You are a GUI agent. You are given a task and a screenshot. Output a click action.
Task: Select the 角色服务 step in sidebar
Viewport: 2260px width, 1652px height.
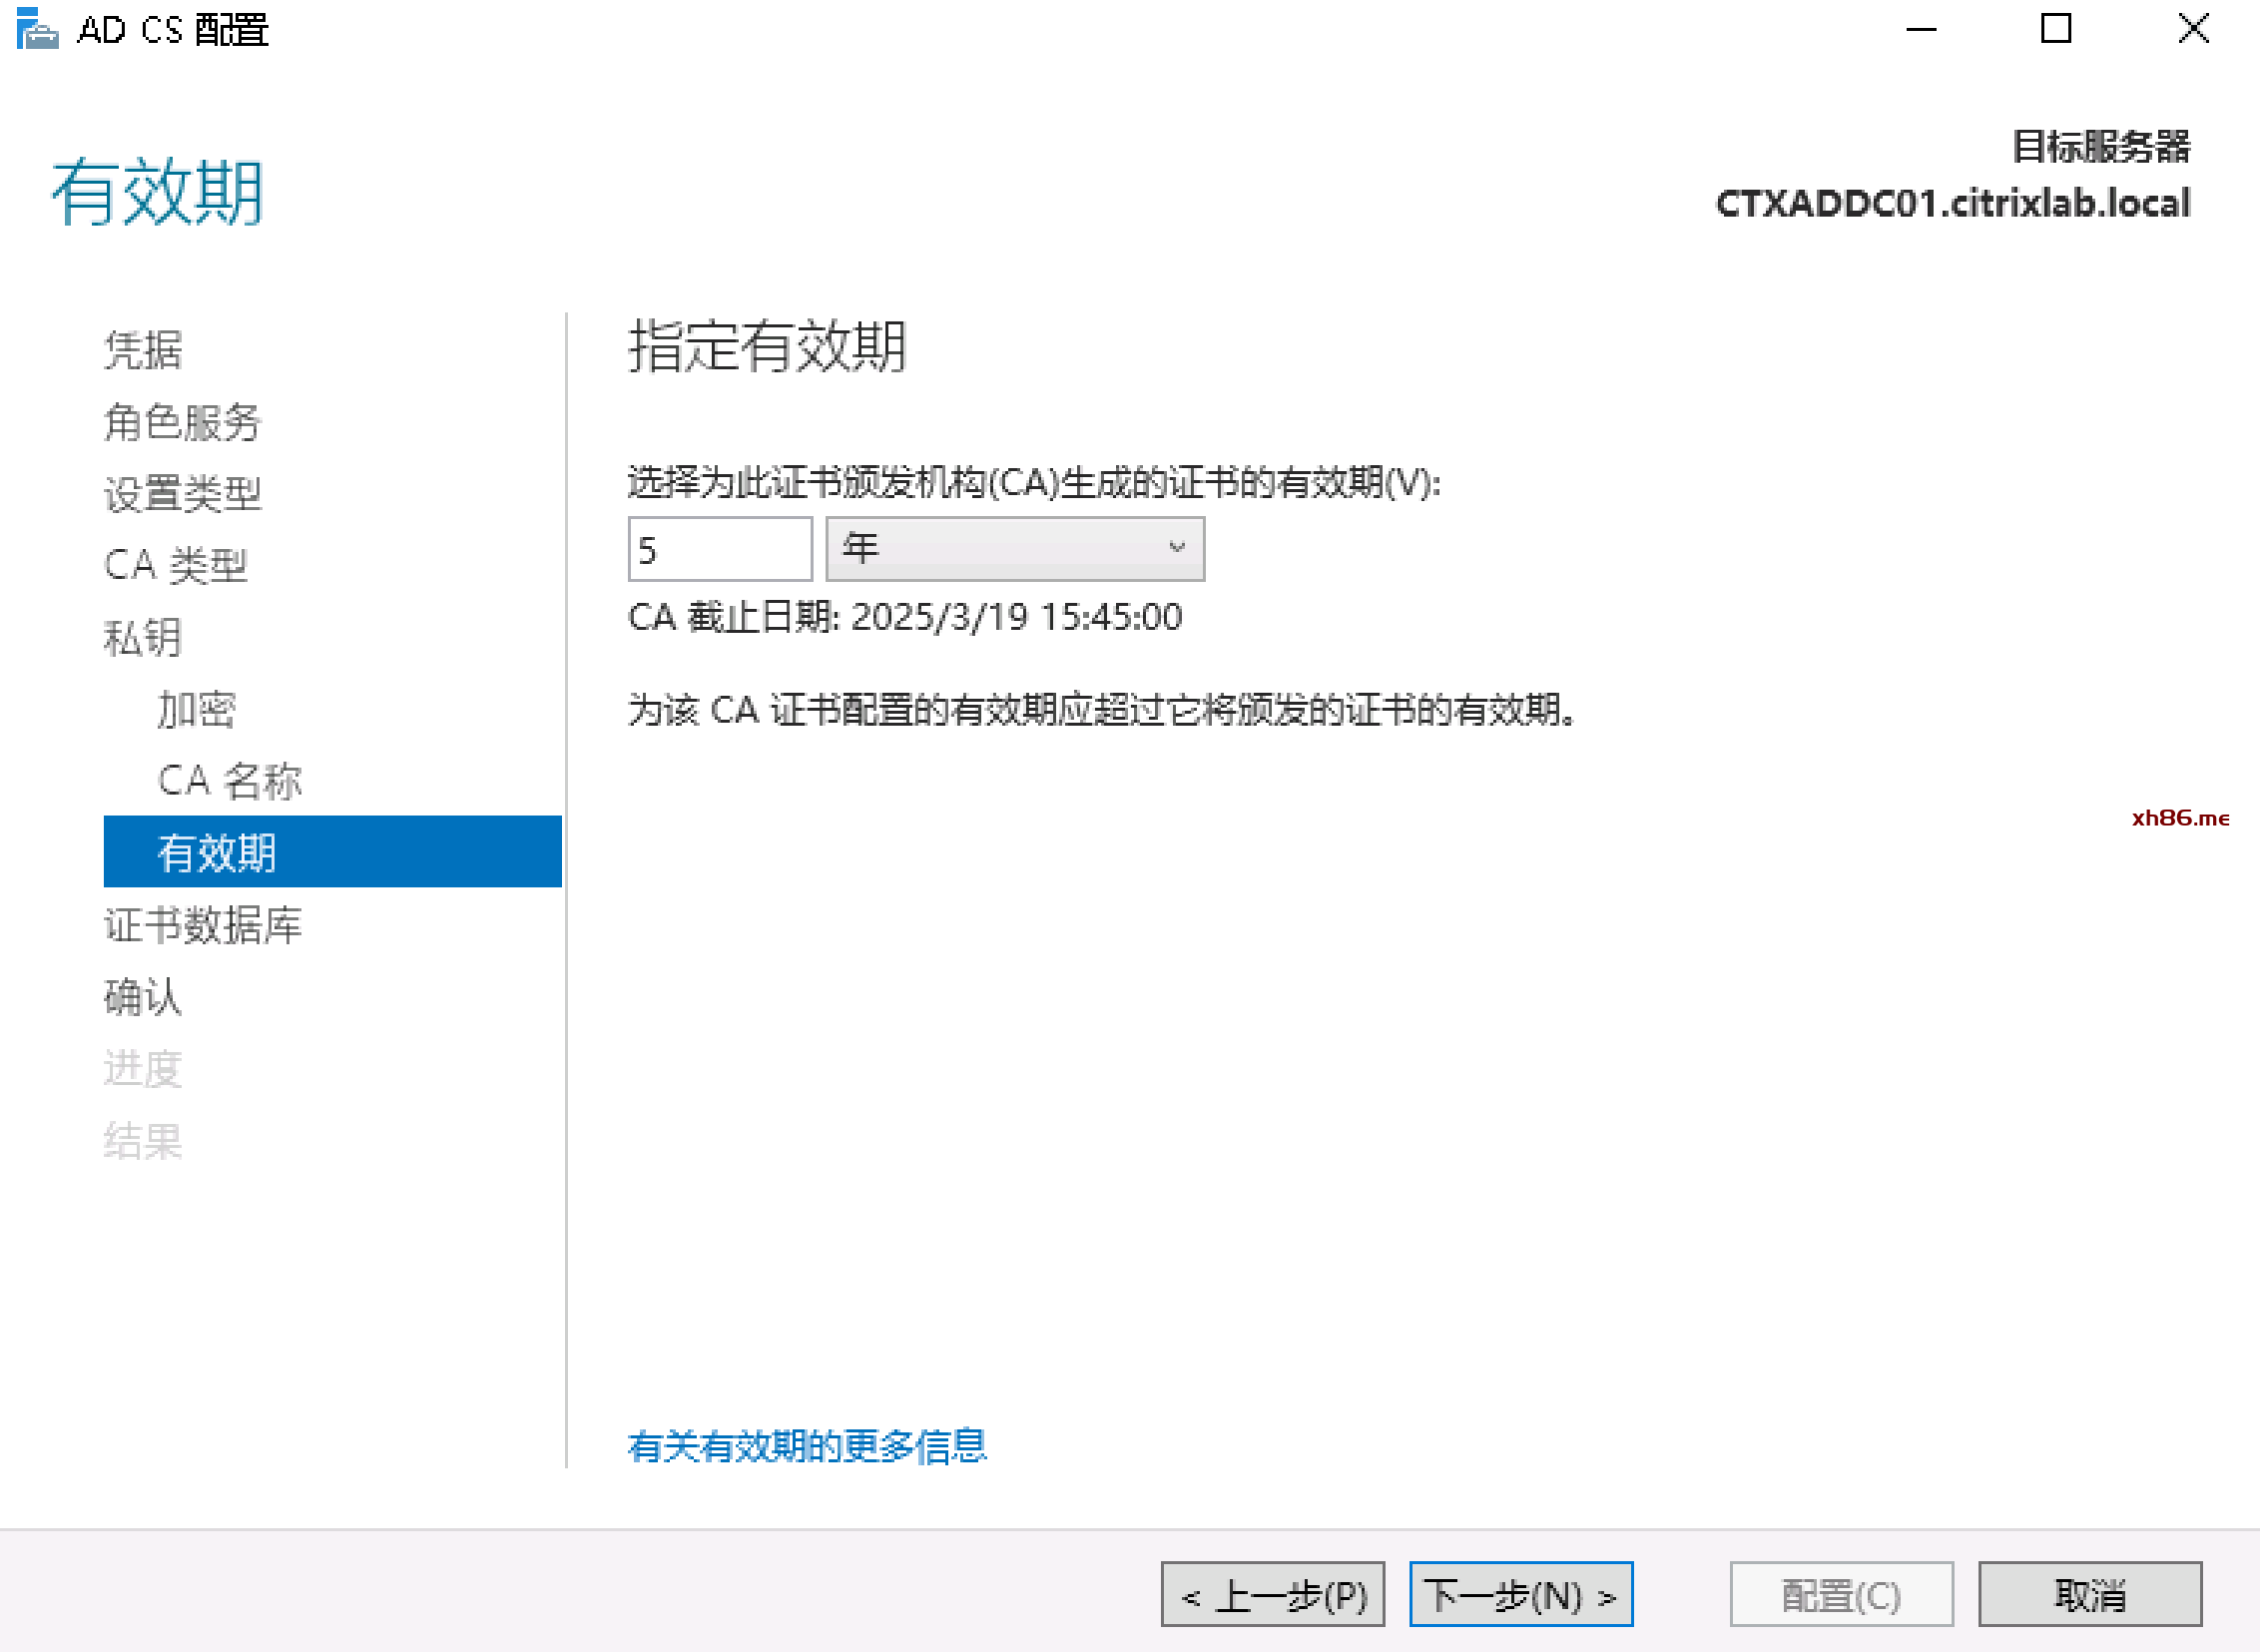point(182,422)
